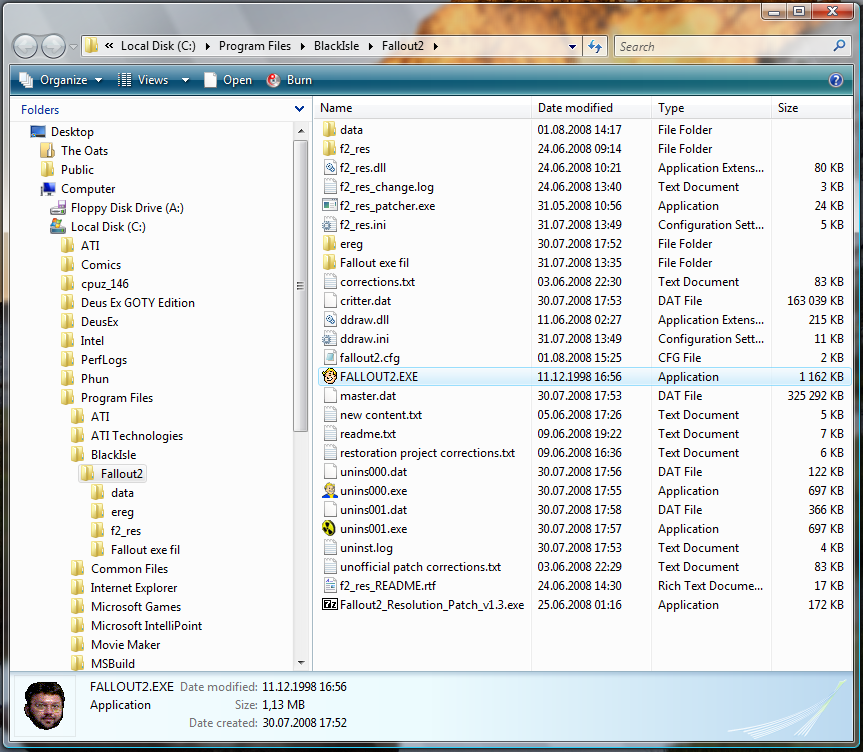Select the f2_res_change.log file name
The height and width of the screenshot is (752, 863).
coord(387,187)
